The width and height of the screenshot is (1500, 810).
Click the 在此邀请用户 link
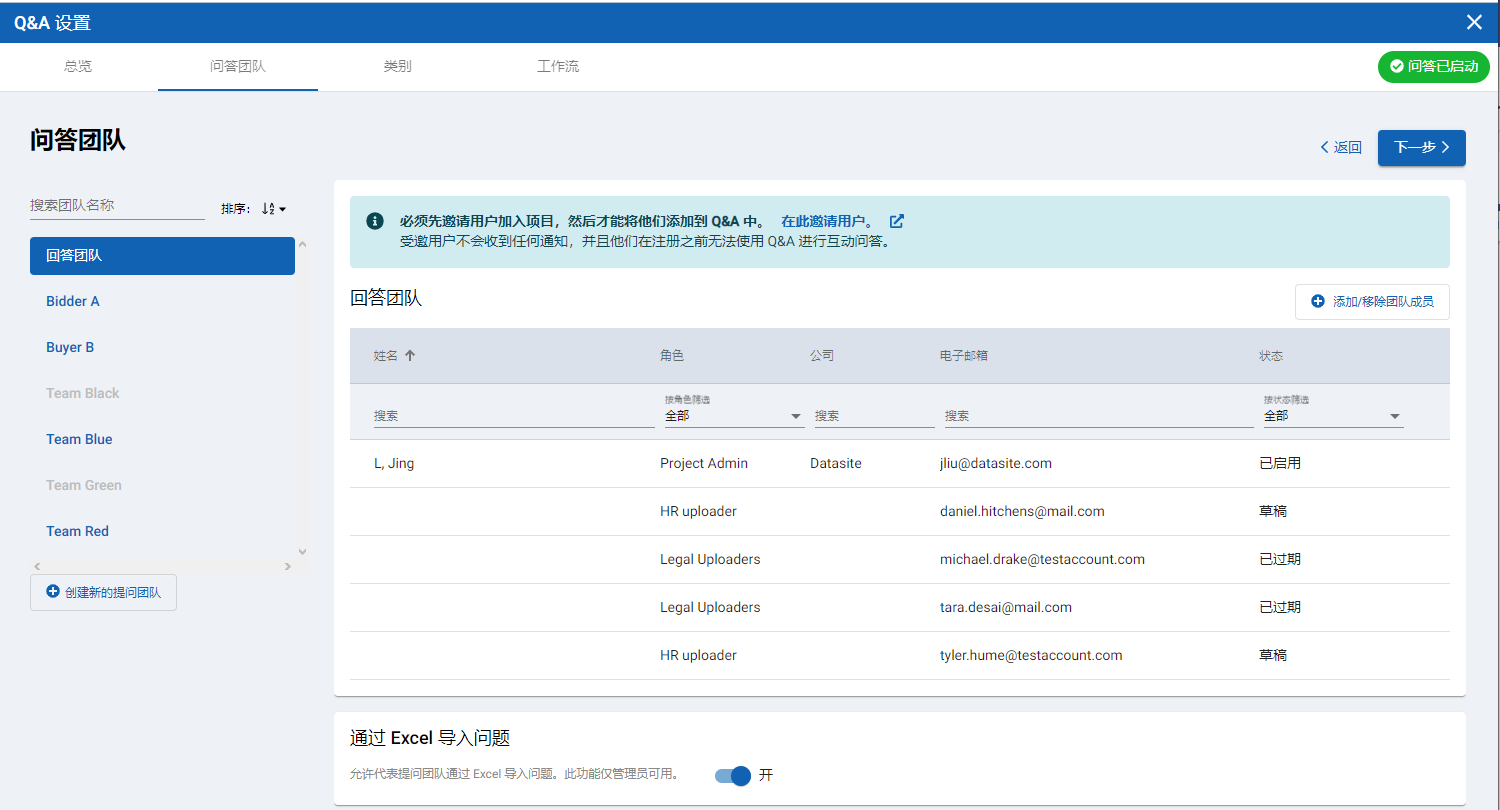(x=826, y=221)
